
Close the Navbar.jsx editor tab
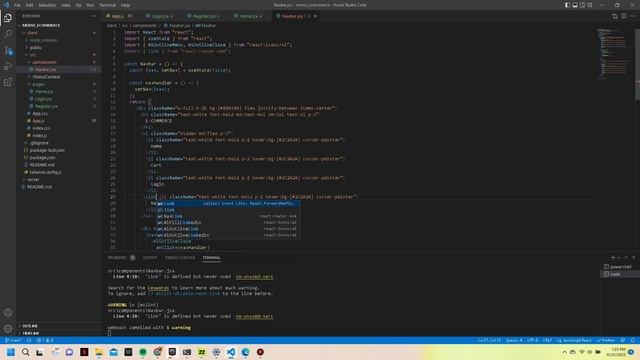tap(315, 16)
